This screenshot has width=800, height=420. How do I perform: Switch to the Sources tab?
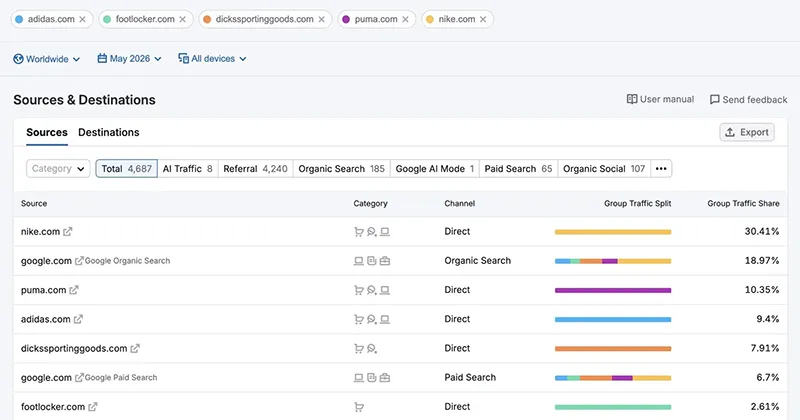(47, 132)
